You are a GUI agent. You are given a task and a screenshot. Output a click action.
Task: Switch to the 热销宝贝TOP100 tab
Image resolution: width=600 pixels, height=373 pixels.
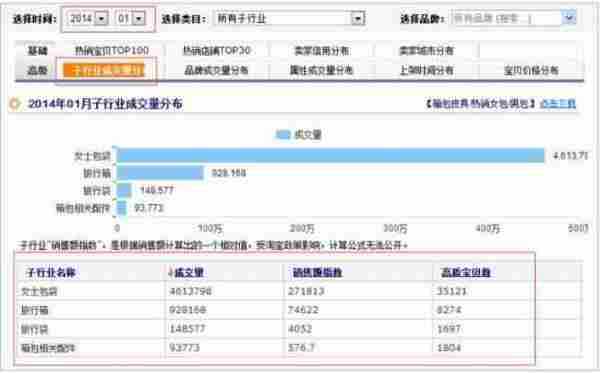(111, 50)
